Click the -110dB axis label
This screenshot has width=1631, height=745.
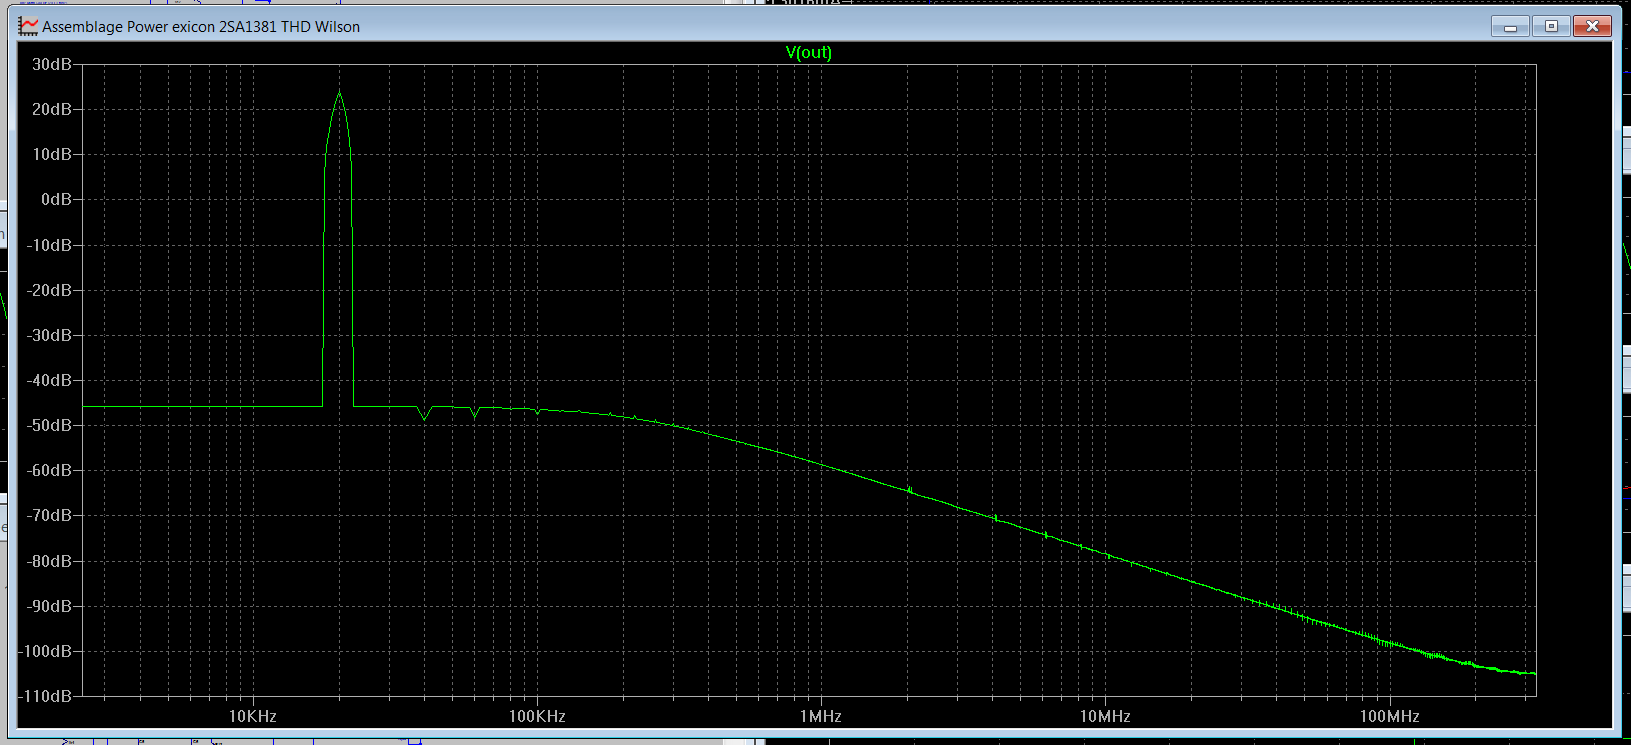point(45,696)
